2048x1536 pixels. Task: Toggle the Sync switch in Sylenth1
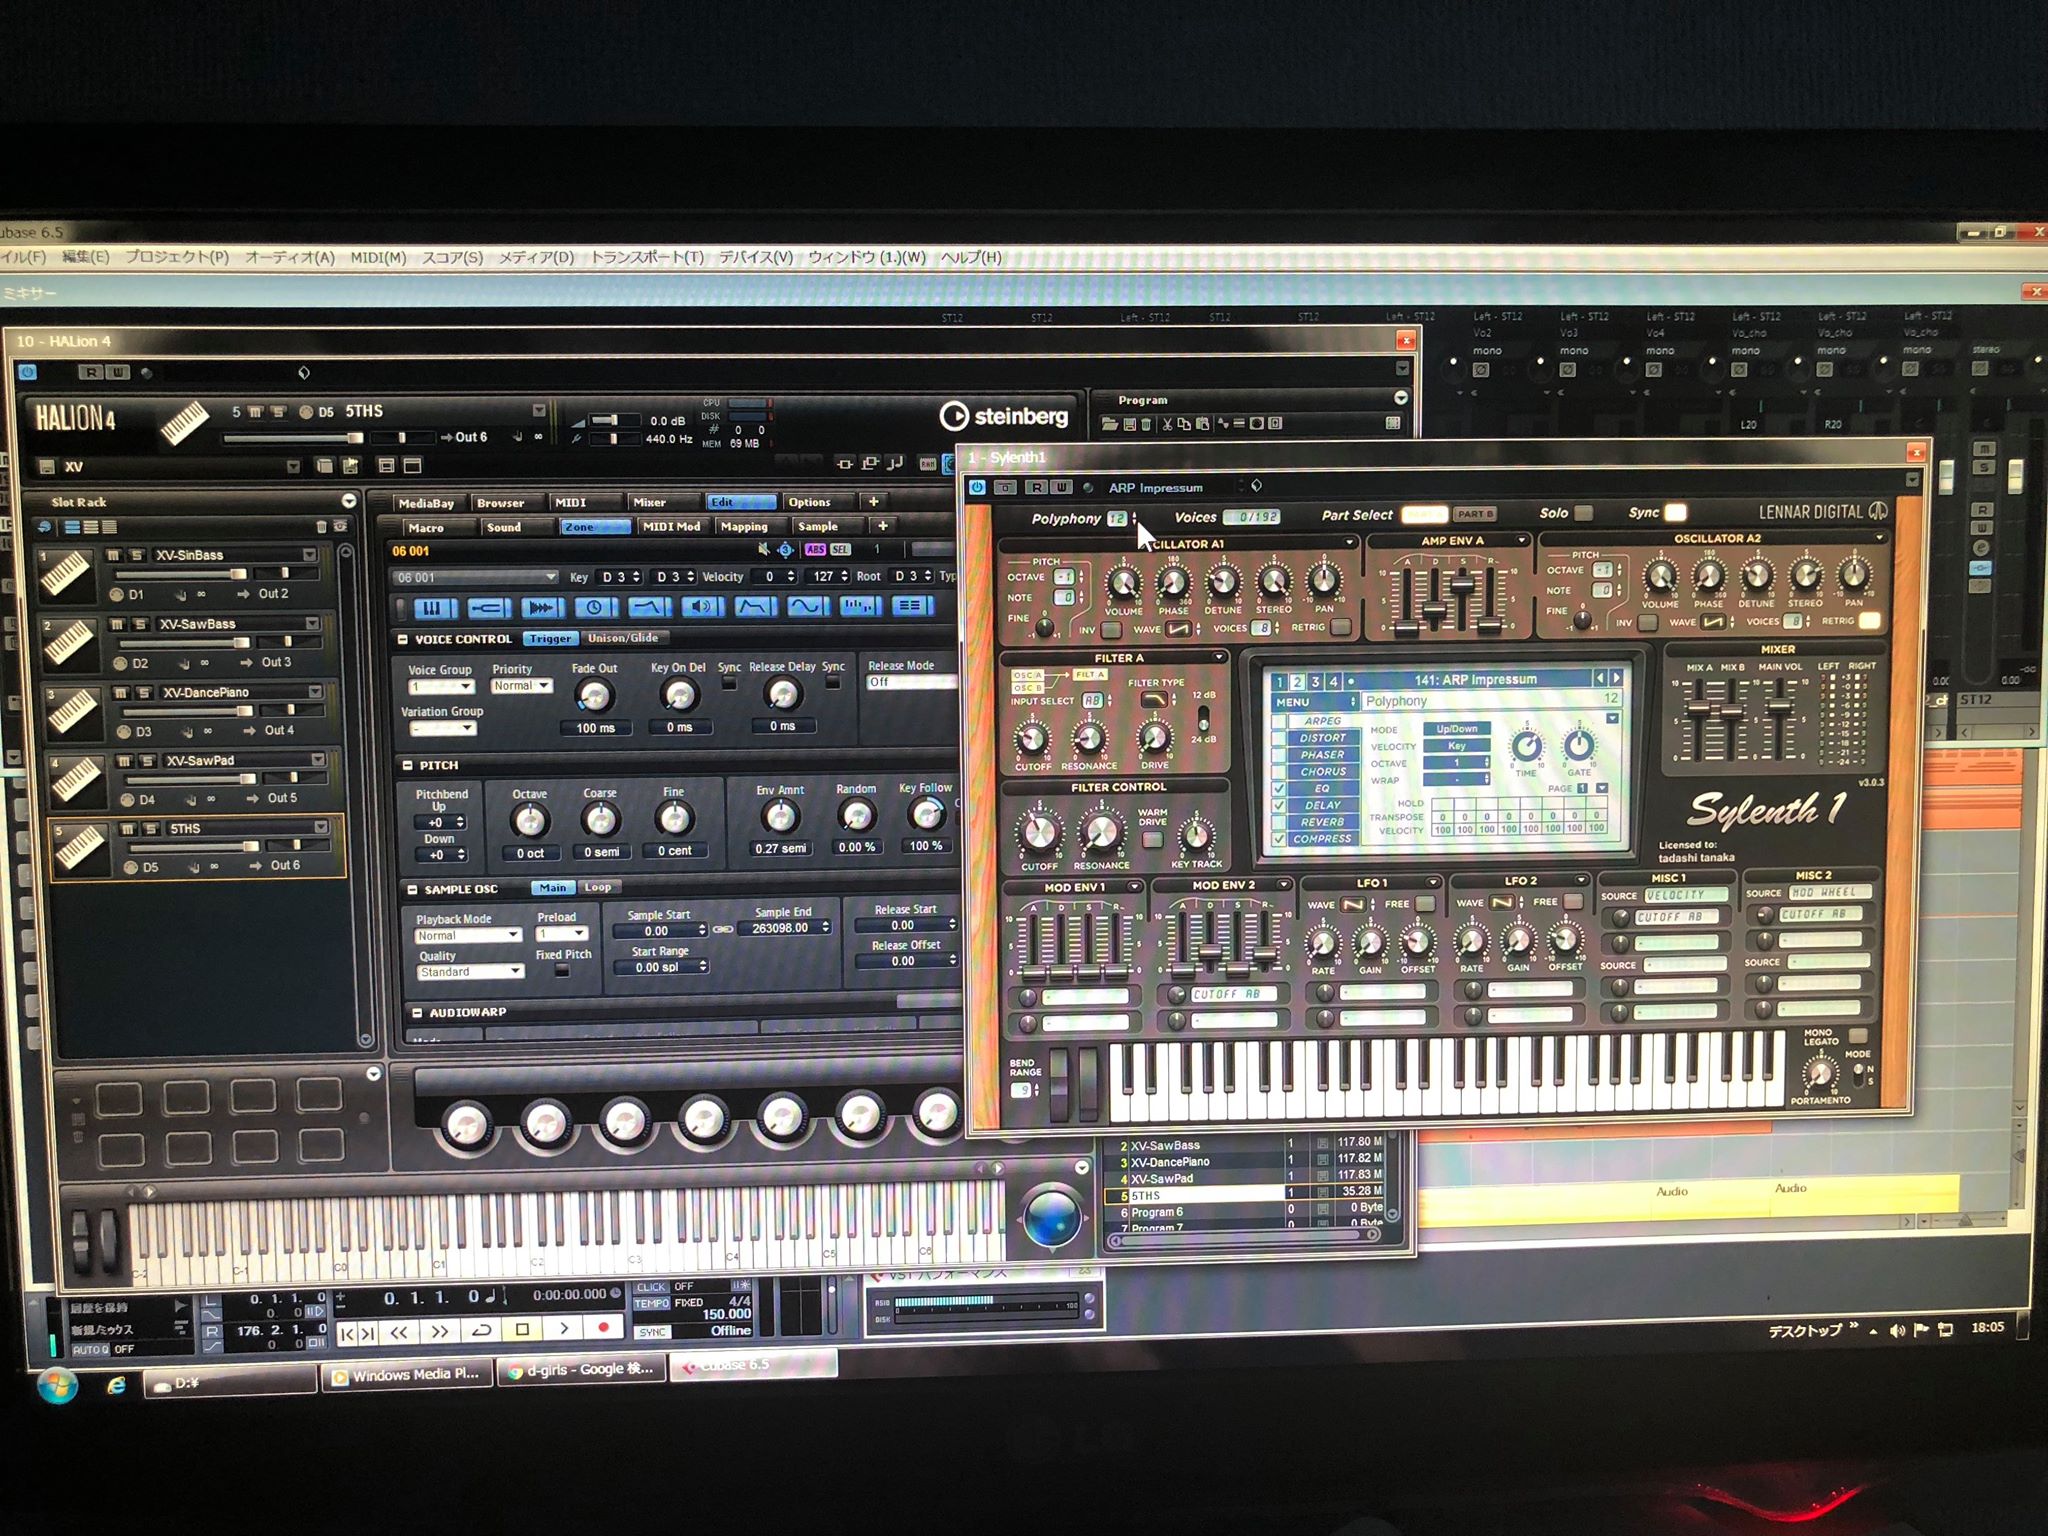click(x=1675, y=512)
